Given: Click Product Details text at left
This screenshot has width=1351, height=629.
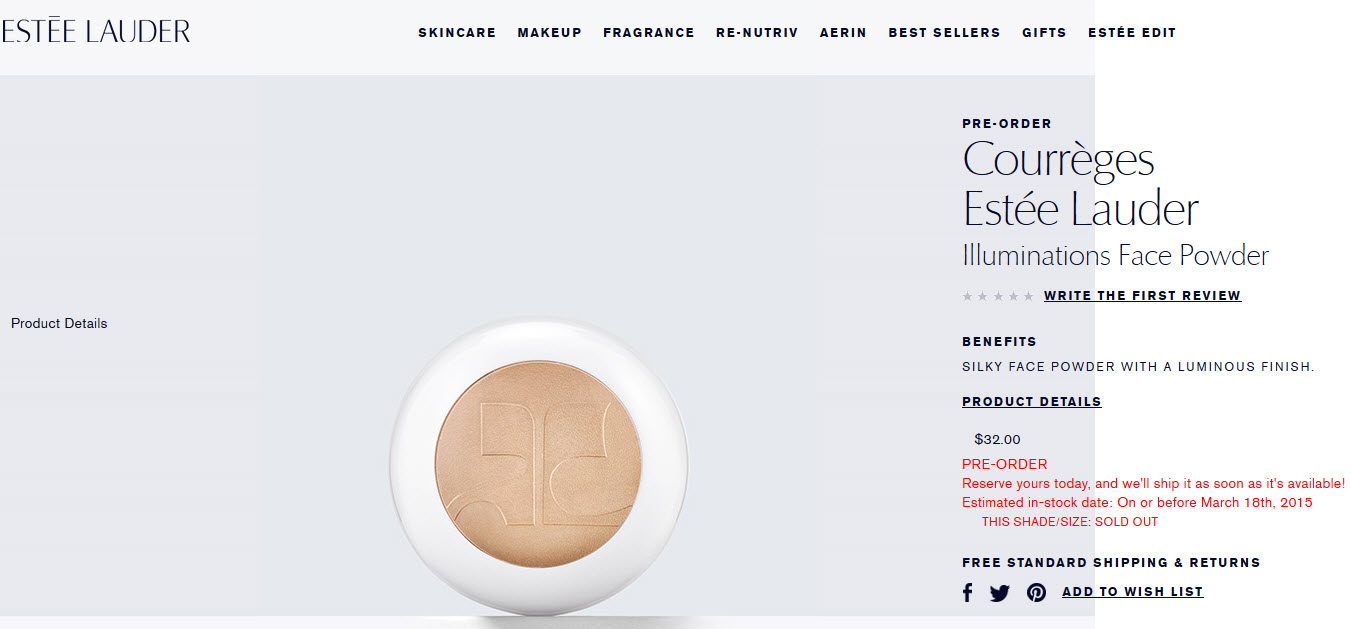Looking at the screenshot, I should [x=59, y=323].
